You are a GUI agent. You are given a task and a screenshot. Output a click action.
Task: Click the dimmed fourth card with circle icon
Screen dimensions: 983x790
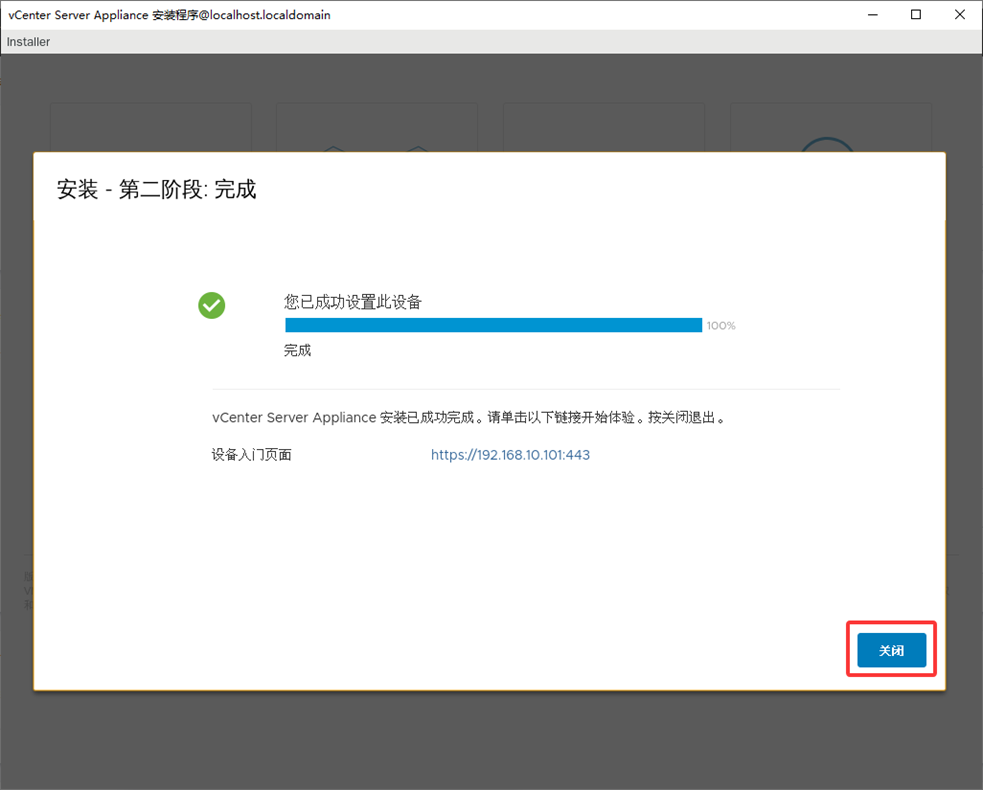click(830, 127)
